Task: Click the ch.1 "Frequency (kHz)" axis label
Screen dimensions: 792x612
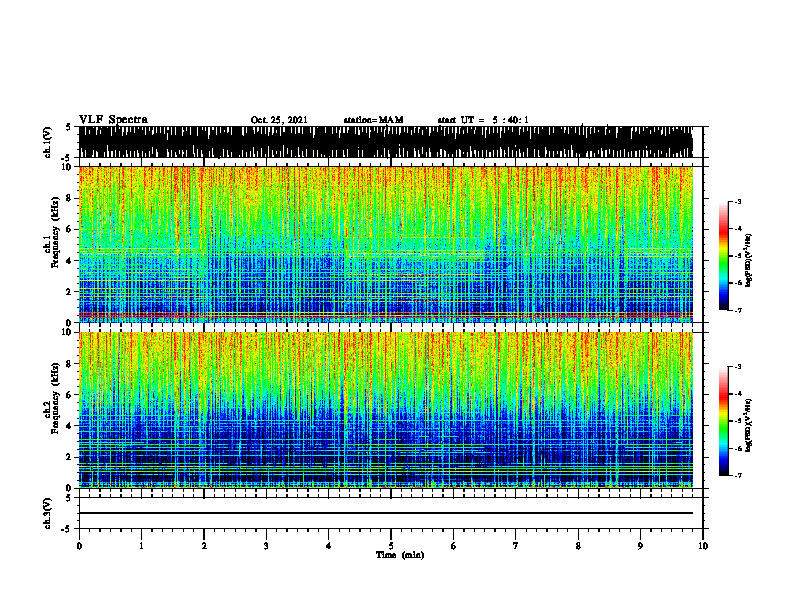Action: (x=55, y=232)
